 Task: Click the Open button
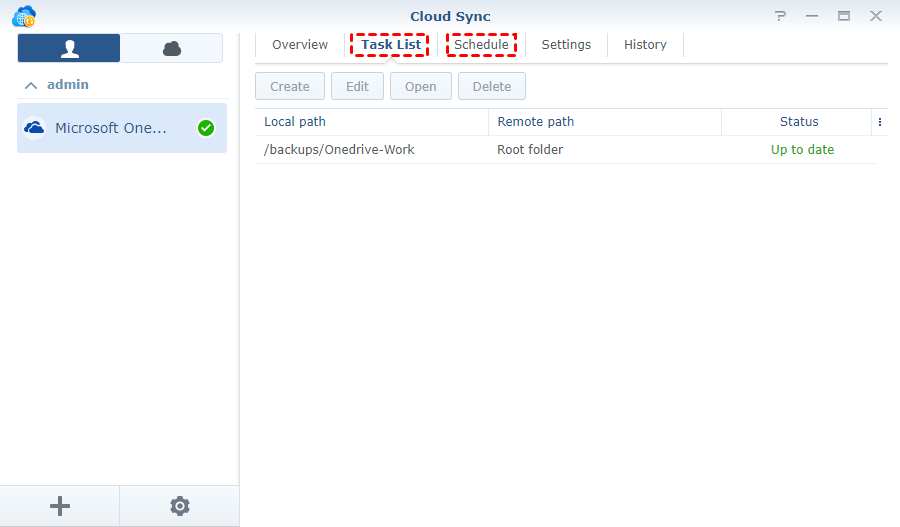[x=421, y=86]
